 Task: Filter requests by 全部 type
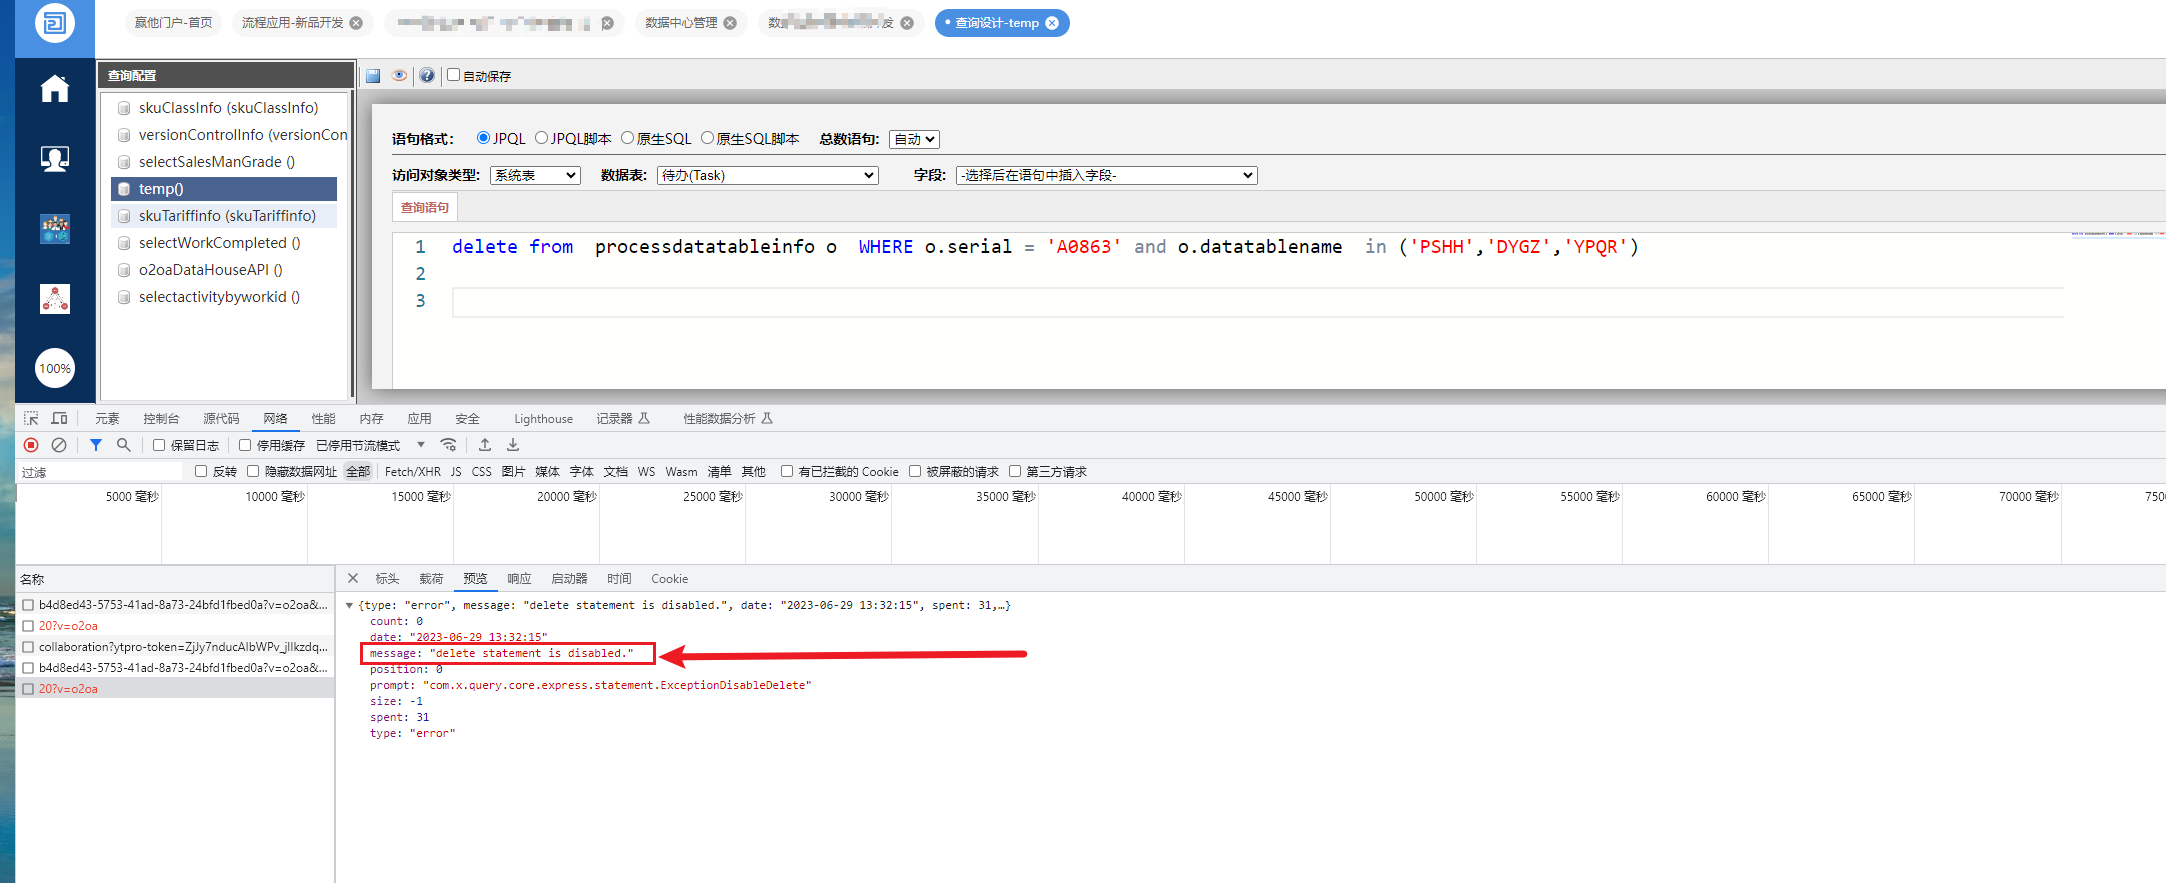[x=358, y=471]
